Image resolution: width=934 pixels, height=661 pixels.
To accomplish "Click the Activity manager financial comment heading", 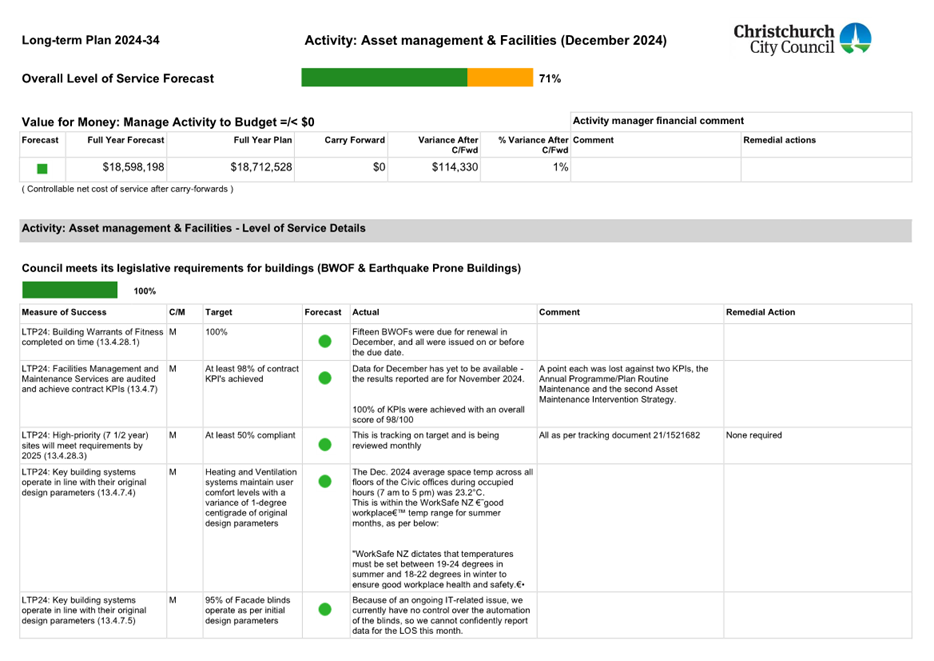I will click(x=658, y=121).
